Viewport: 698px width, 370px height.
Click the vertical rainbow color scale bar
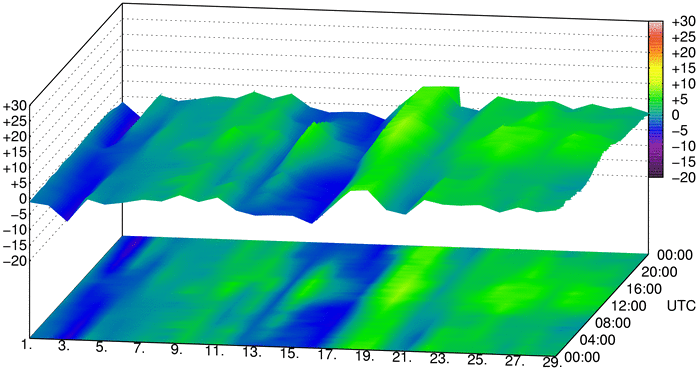[x=656, y=99]
